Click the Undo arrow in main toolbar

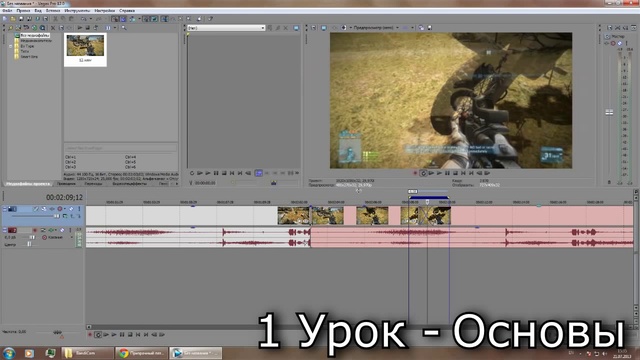[84, 19]
